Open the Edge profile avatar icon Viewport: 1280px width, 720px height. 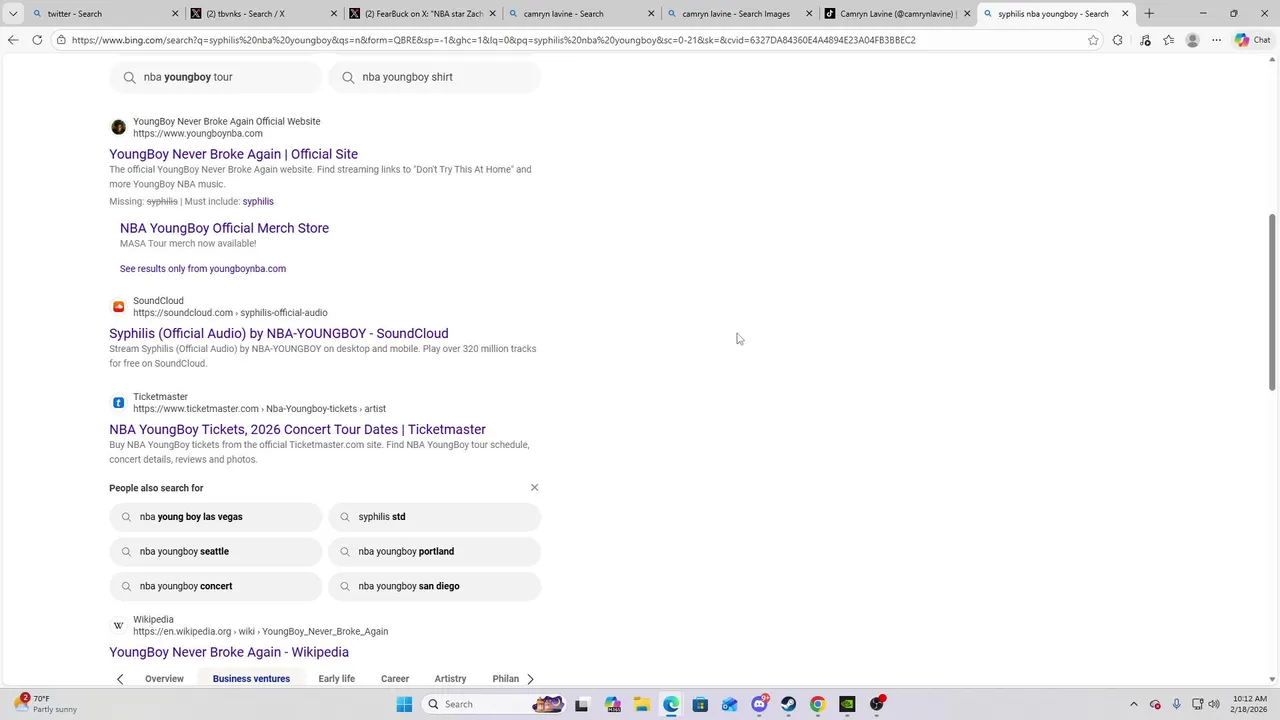[1192, 40]
